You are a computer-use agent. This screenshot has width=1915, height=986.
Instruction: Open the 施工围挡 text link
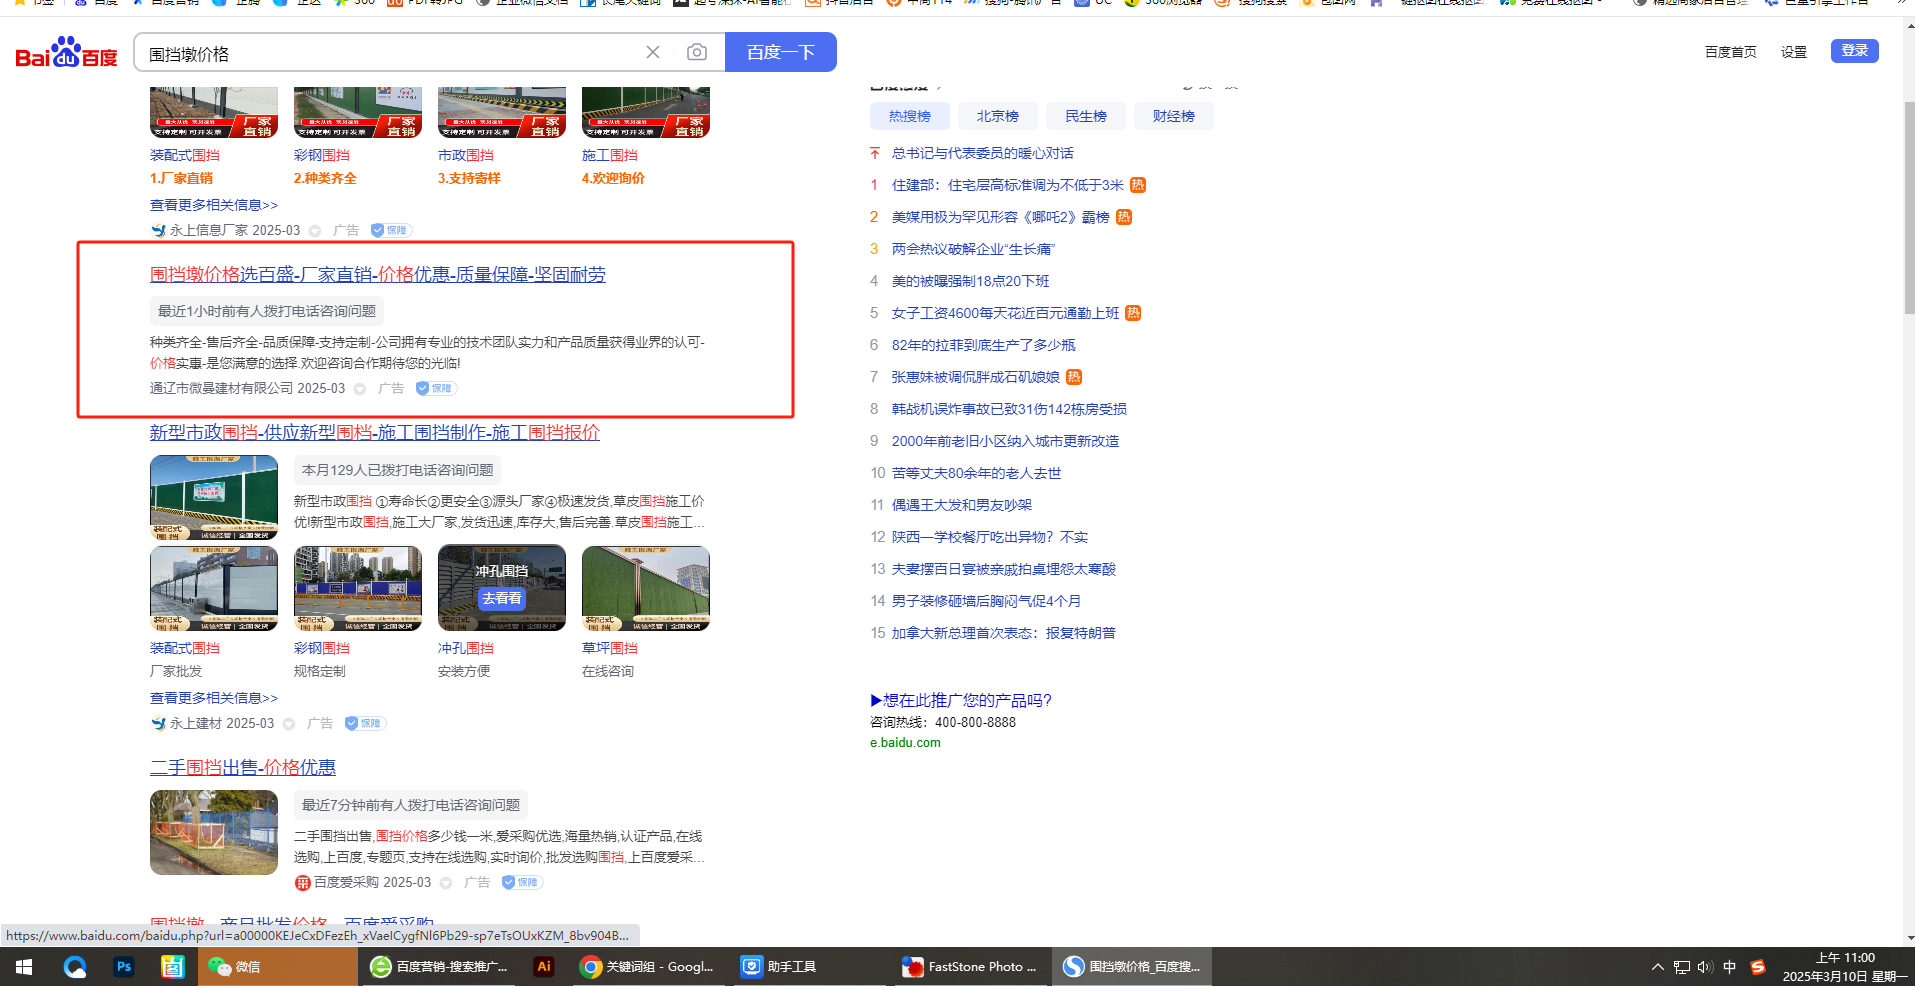click(x=610, y=155)
